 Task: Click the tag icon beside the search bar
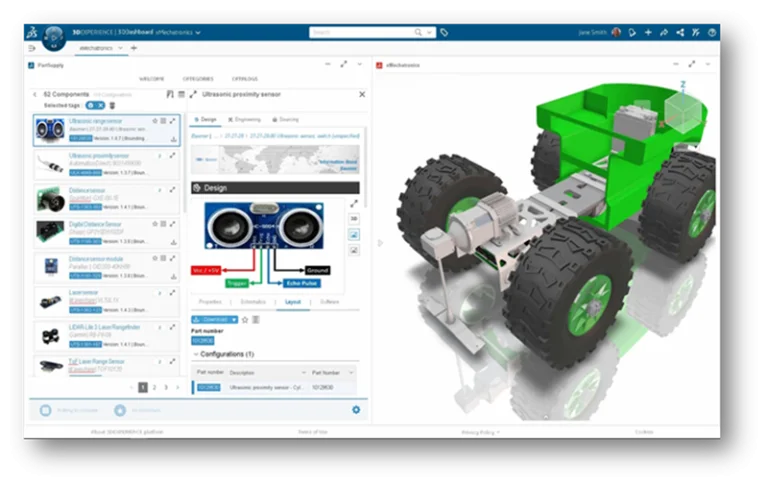coord(444,32)
